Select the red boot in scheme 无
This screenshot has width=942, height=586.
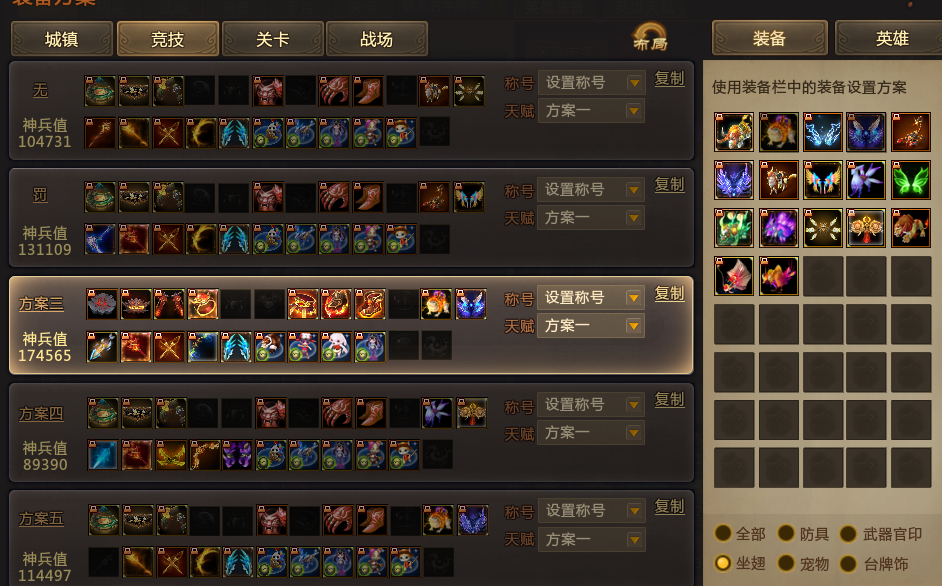pyautogui.click(x=368, y=91)
